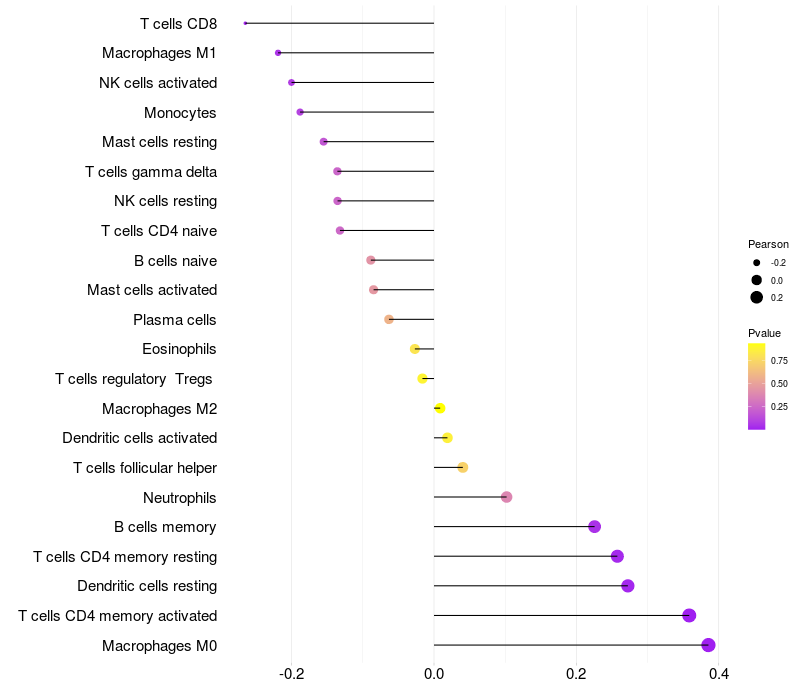
Task: Click the yellow Macrophages M2 dot
Action: point(440,408)
